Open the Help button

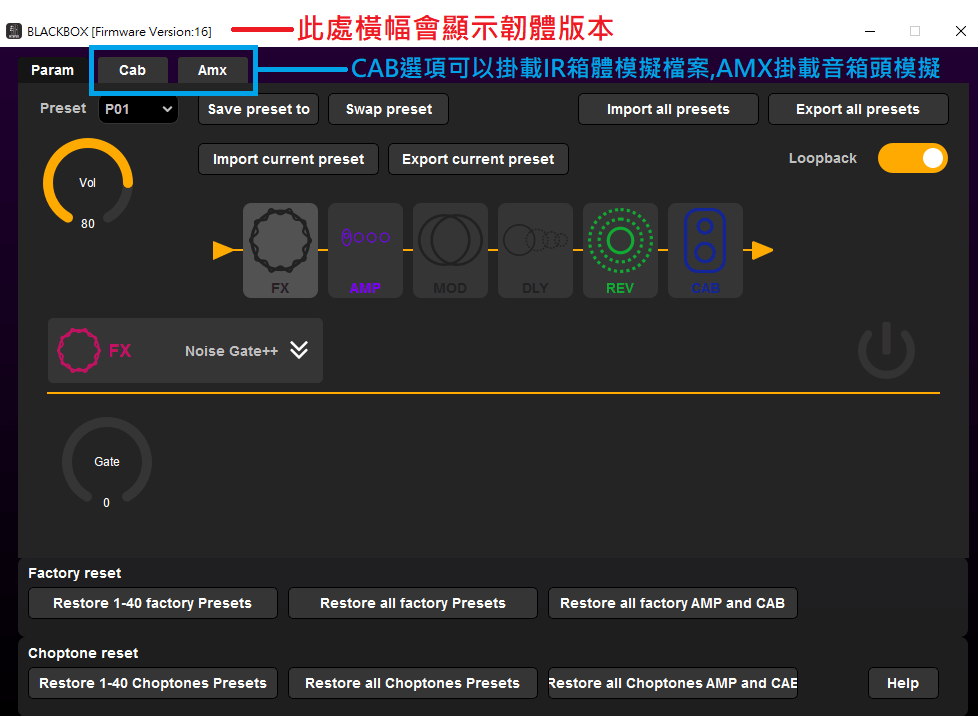point(902,683)
